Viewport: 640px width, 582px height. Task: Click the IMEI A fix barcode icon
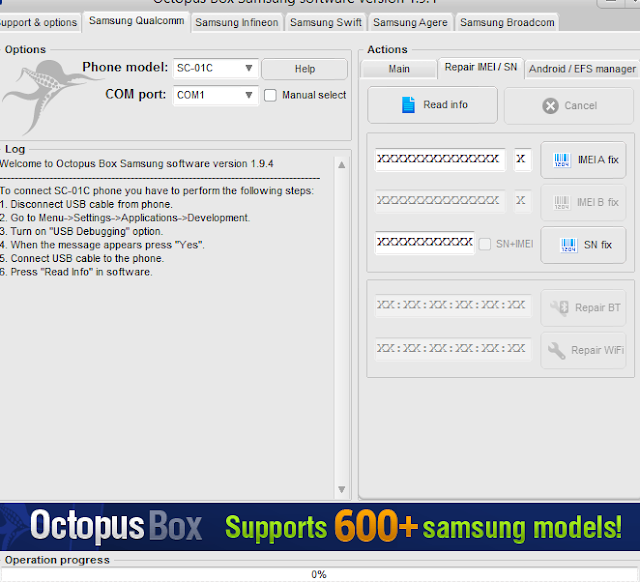coord(562,160)
